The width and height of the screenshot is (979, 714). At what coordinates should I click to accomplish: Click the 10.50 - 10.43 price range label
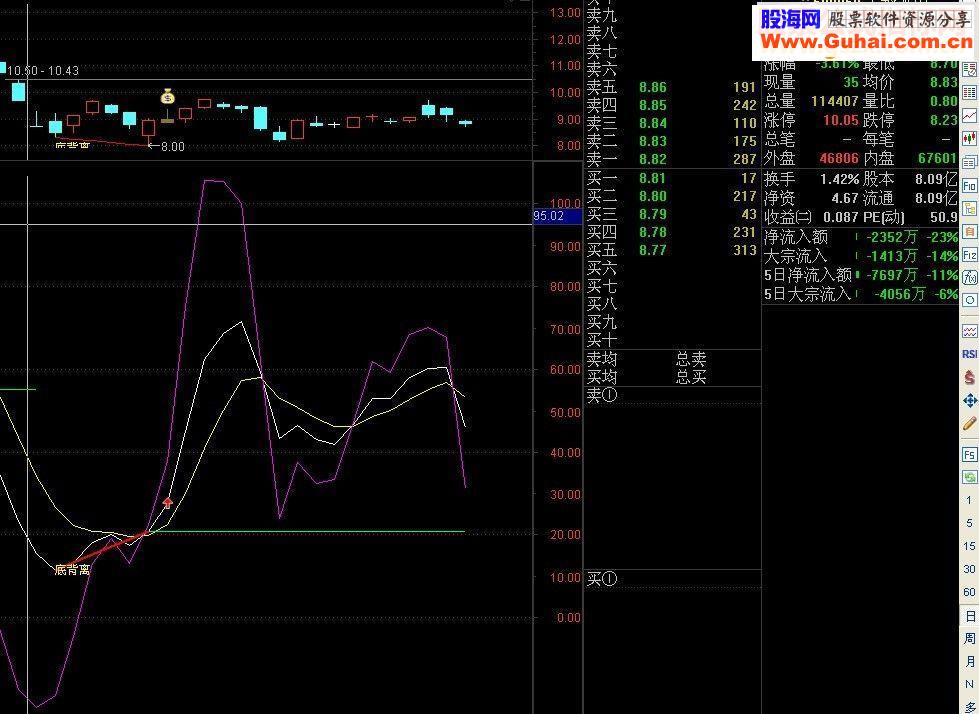pyautogui.click(x=43, y=71)
